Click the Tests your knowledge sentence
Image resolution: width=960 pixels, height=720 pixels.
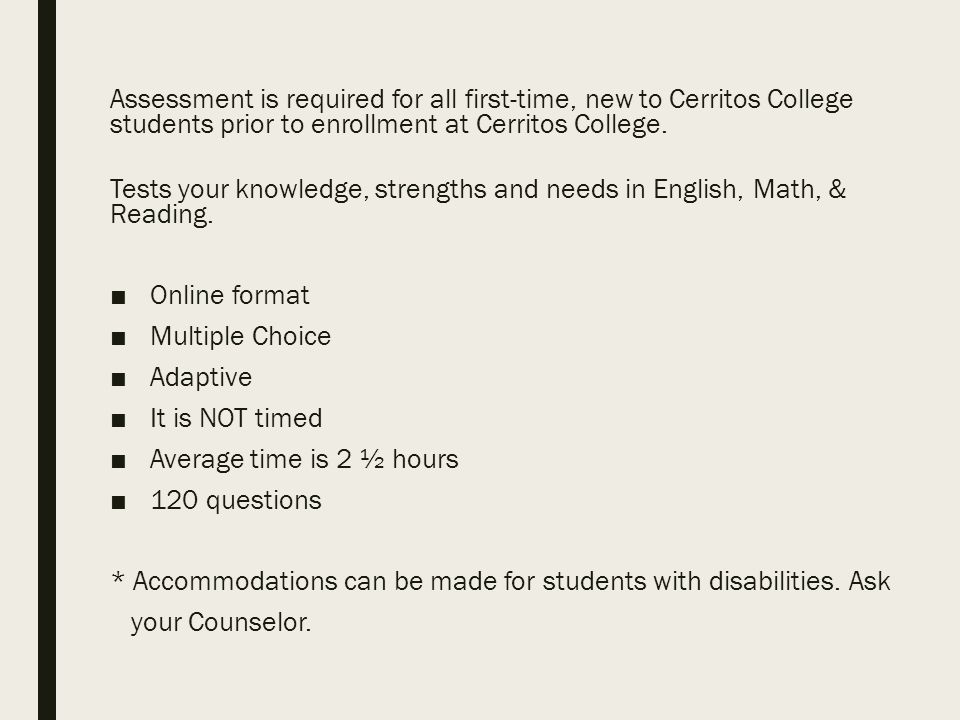point(478,189)
